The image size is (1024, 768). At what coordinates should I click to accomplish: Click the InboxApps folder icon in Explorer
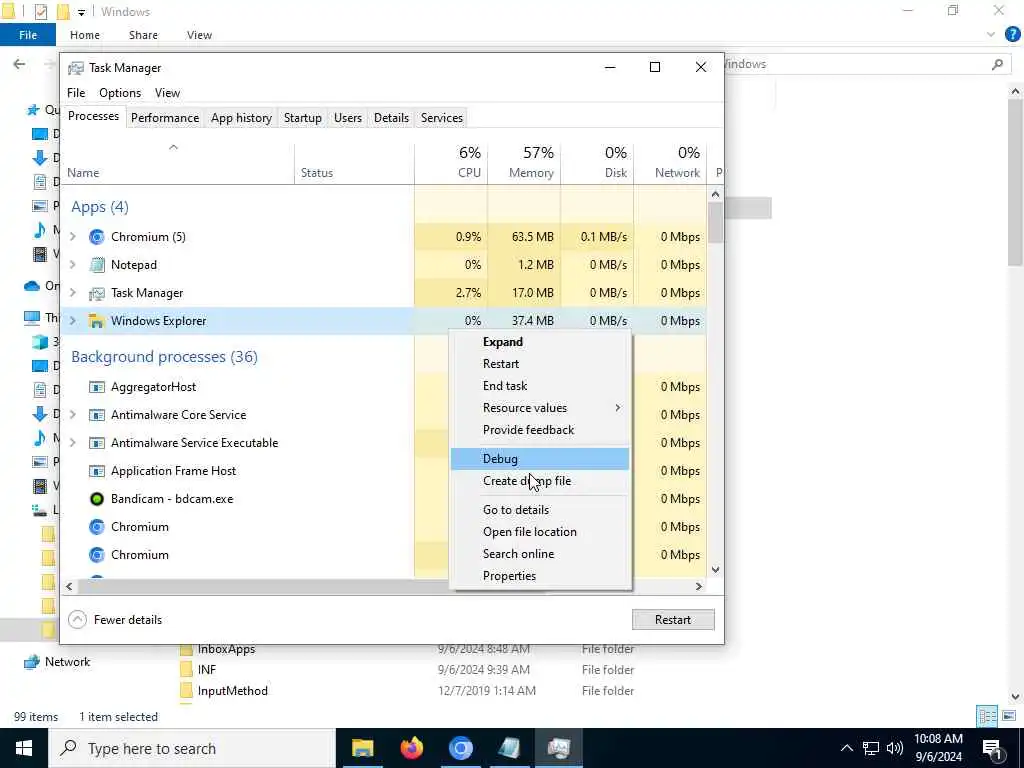click(x=186, y=650)
